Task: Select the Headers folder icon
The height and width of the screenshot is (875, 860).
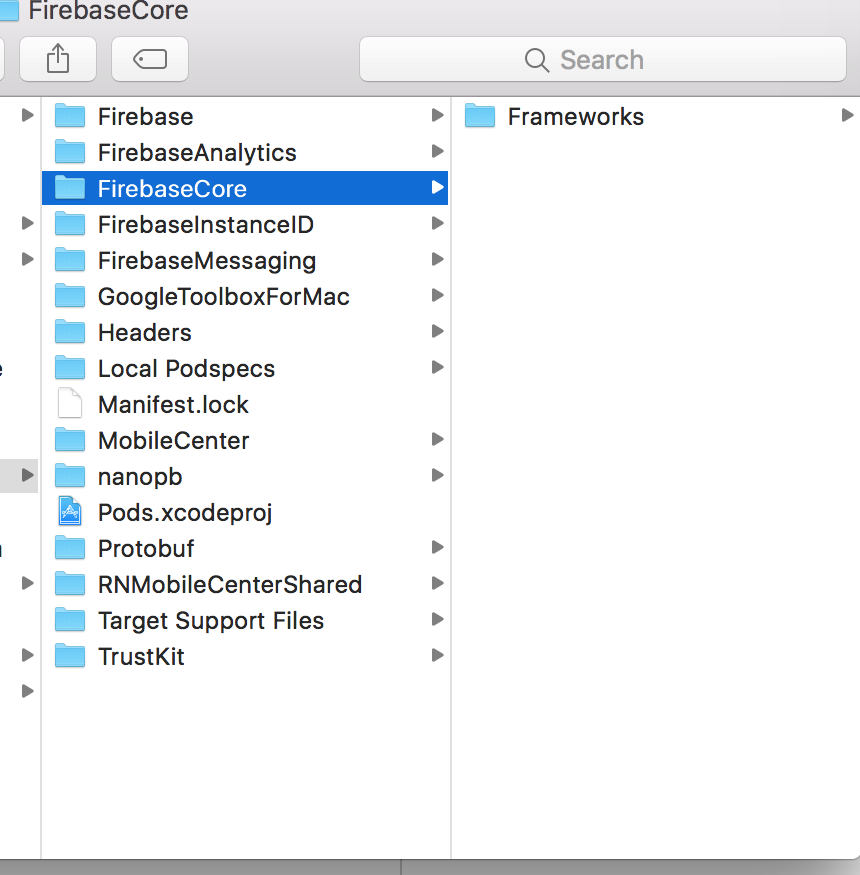Action: coord(70,331)
